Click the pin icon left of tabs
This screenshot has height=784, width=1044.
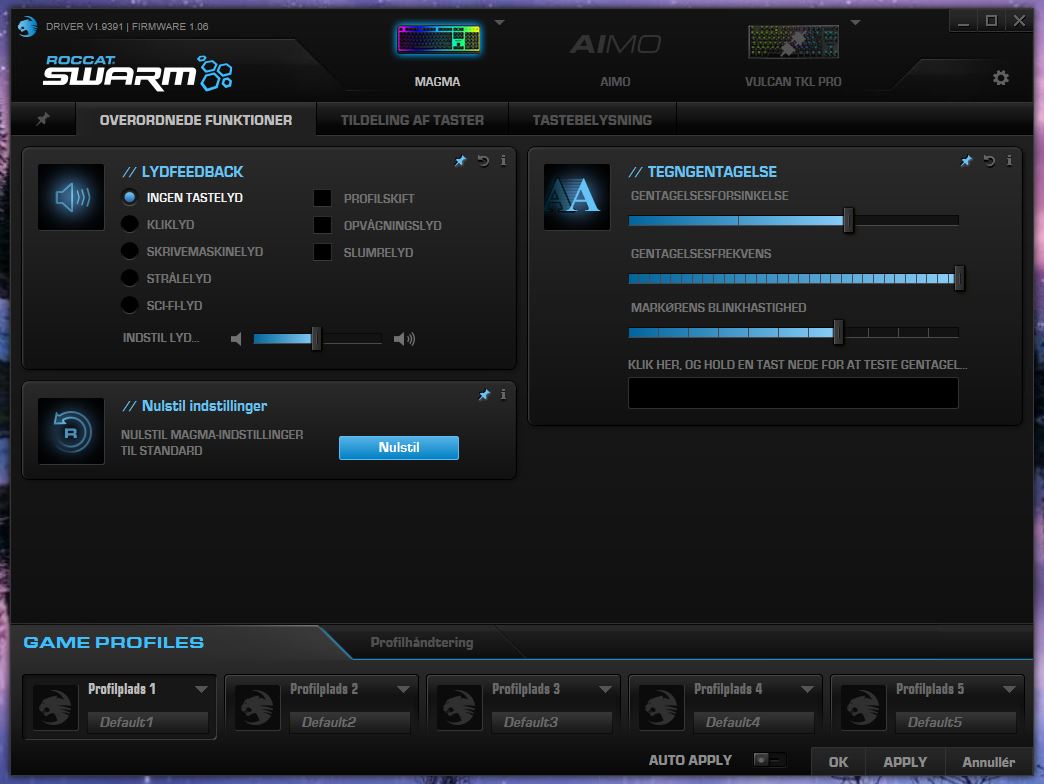[x=43, y=119]
